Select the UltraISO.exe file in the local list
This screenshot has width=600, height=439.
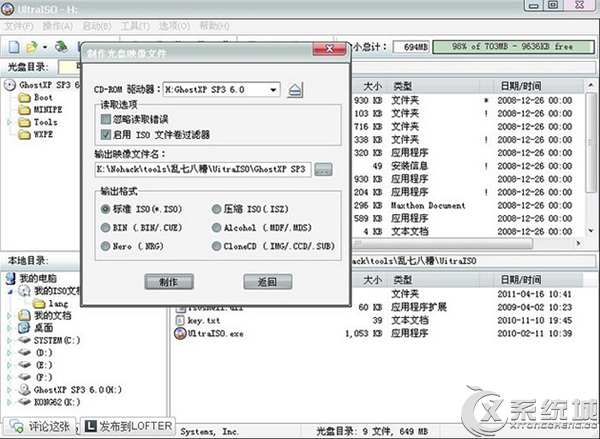209,333
